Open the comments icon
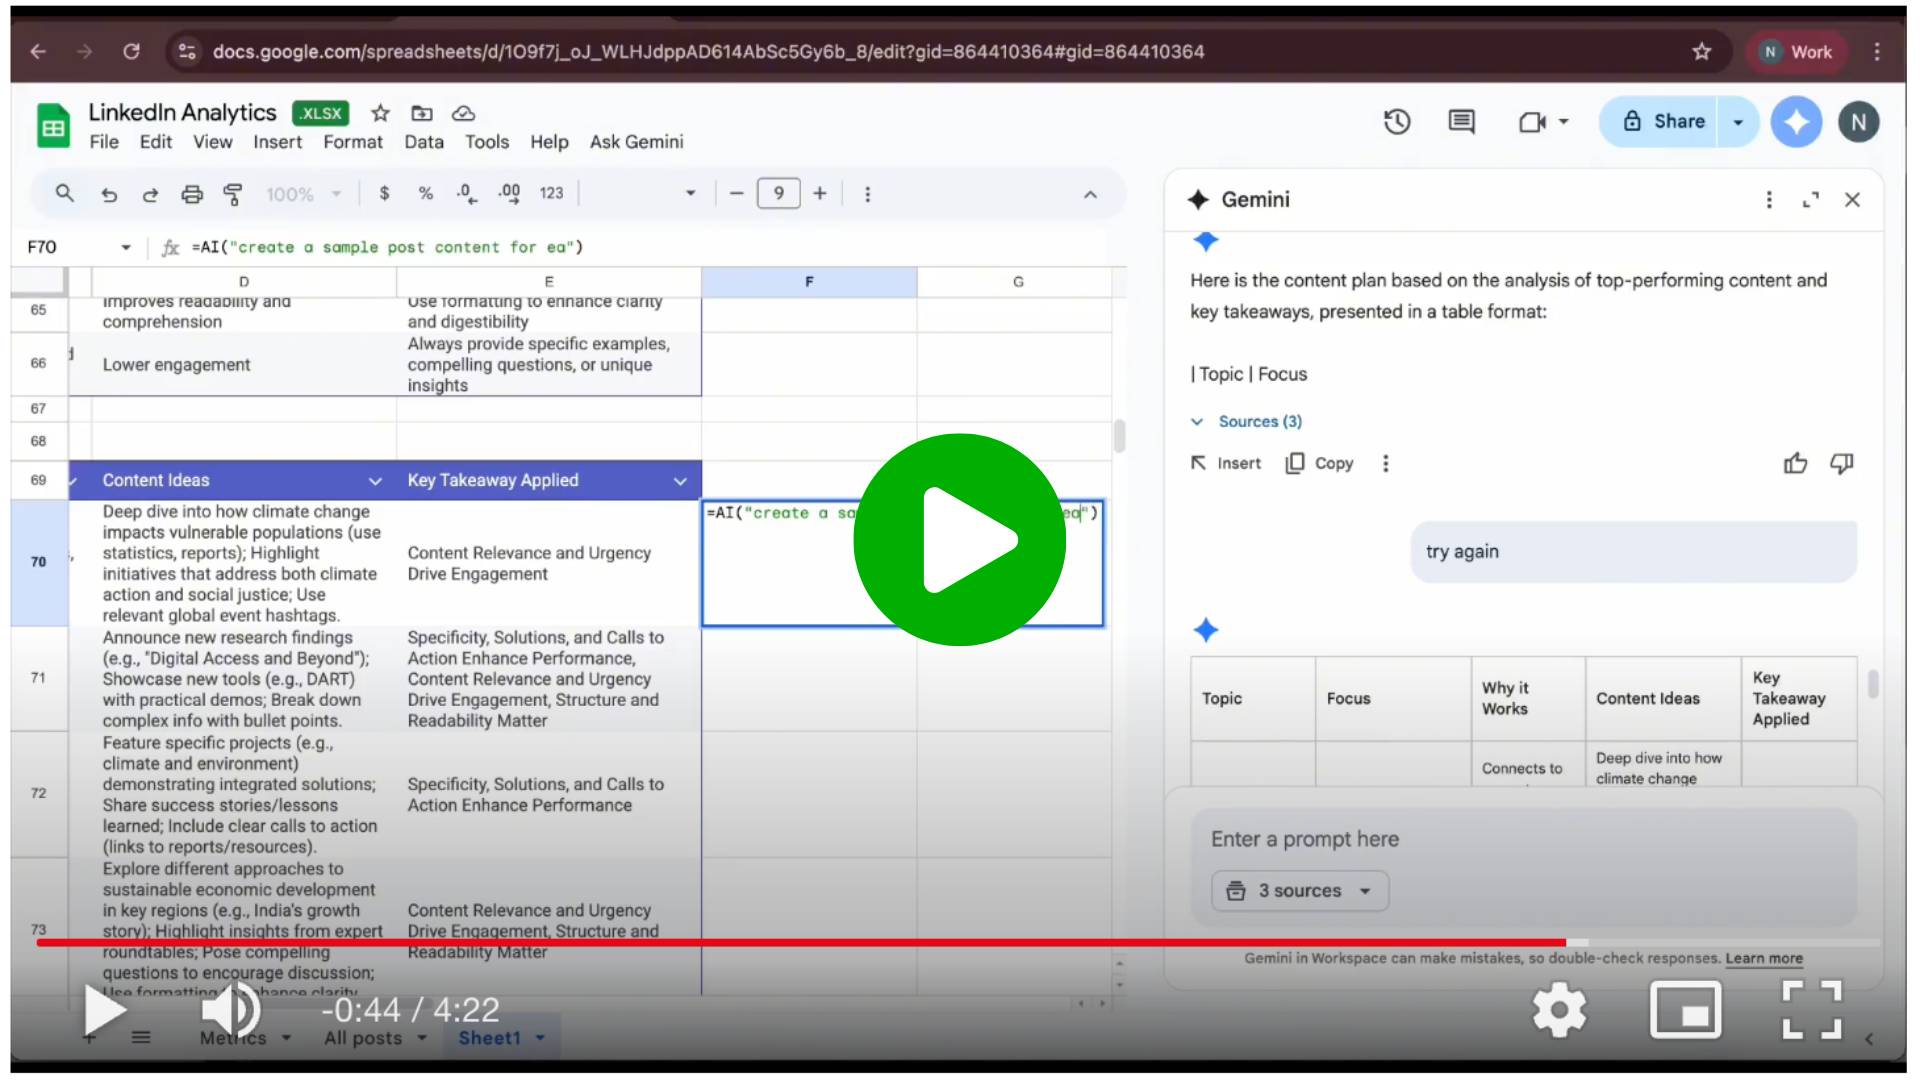The height and width of the screenshot is (1080, 1920). pos(1461,122)
